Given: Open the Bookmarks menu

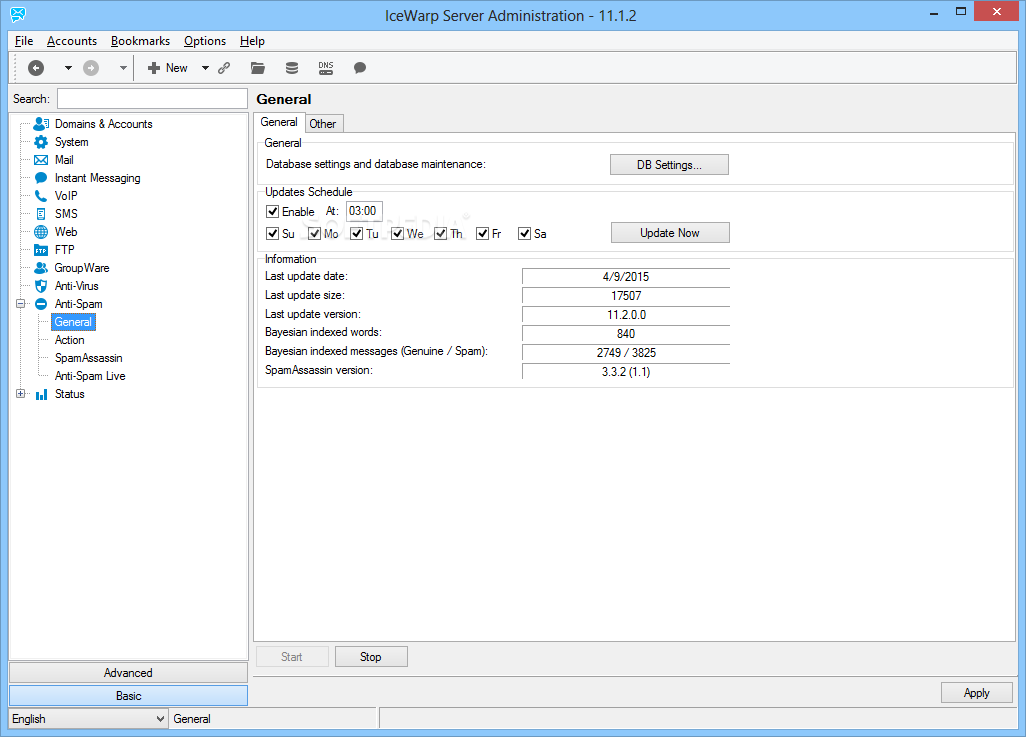Looking at the screenshot, I should pos(140,41).
